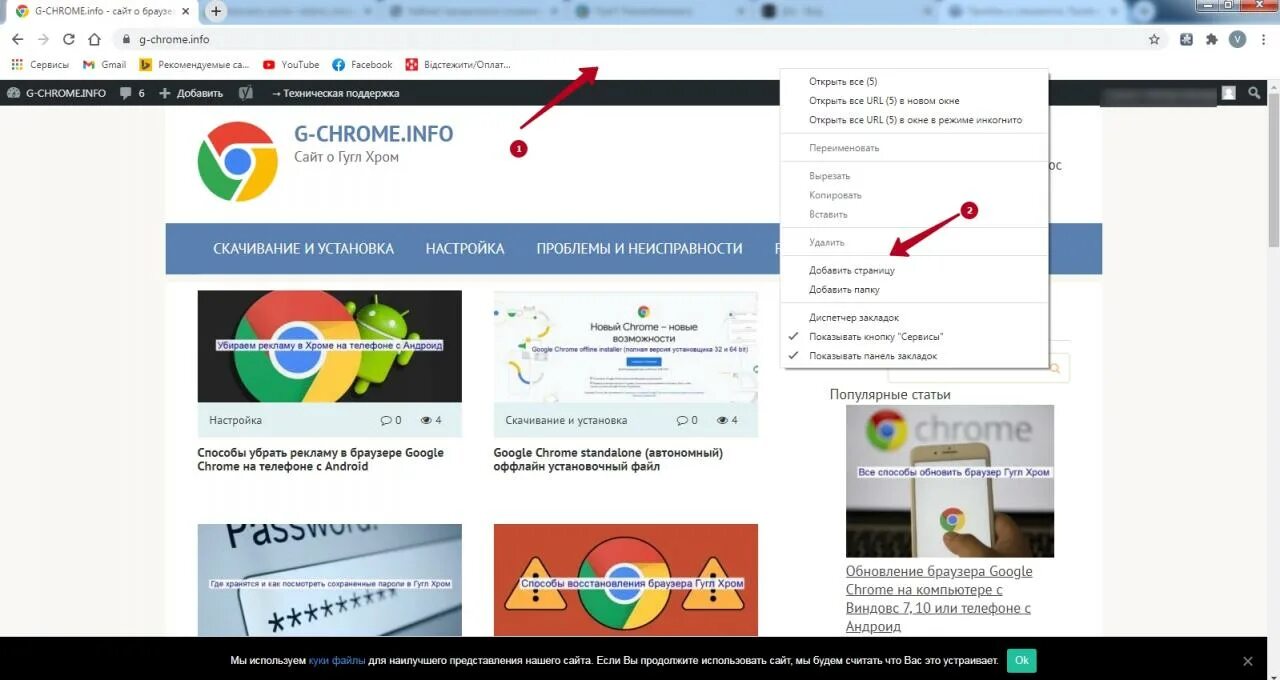Open the V profile avatar
1280x680 pixels.
[1238, 39]
